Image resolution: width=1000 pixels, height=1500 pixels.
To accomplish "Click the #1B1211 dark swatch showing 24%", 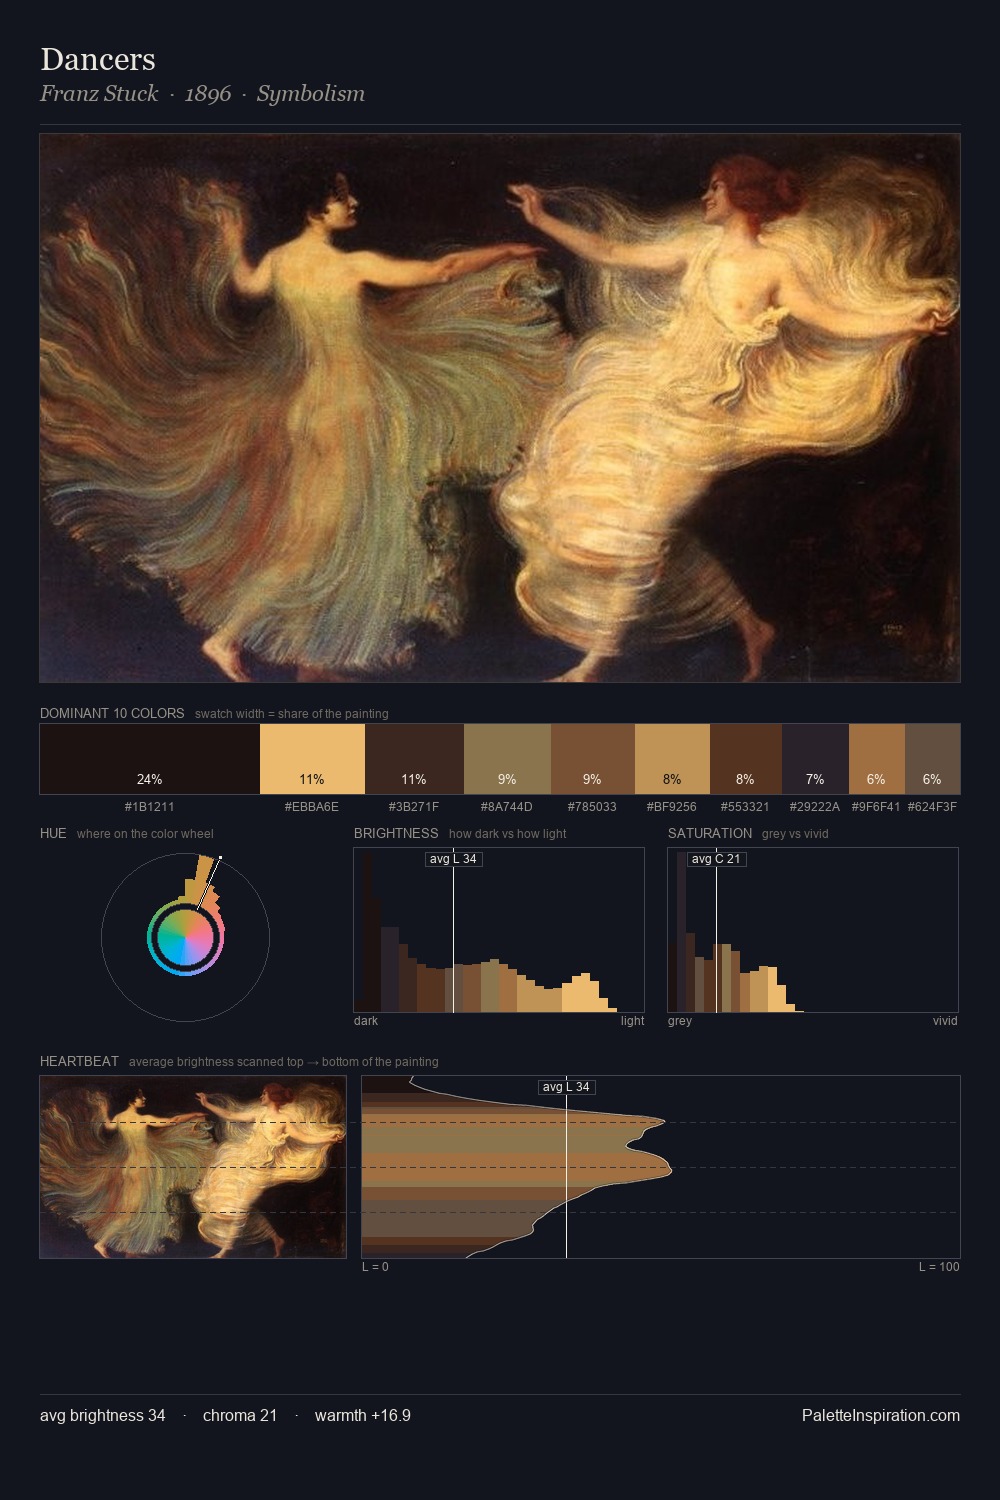I will click(150, 759).
